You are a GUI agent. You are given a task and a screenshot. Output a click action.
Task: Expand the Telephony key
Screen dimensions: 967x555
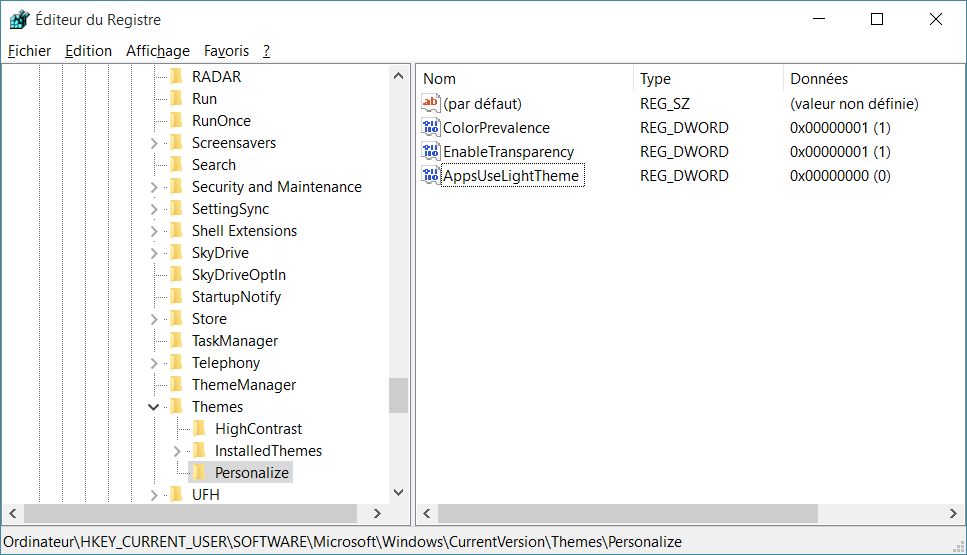[x=154, y=363]
